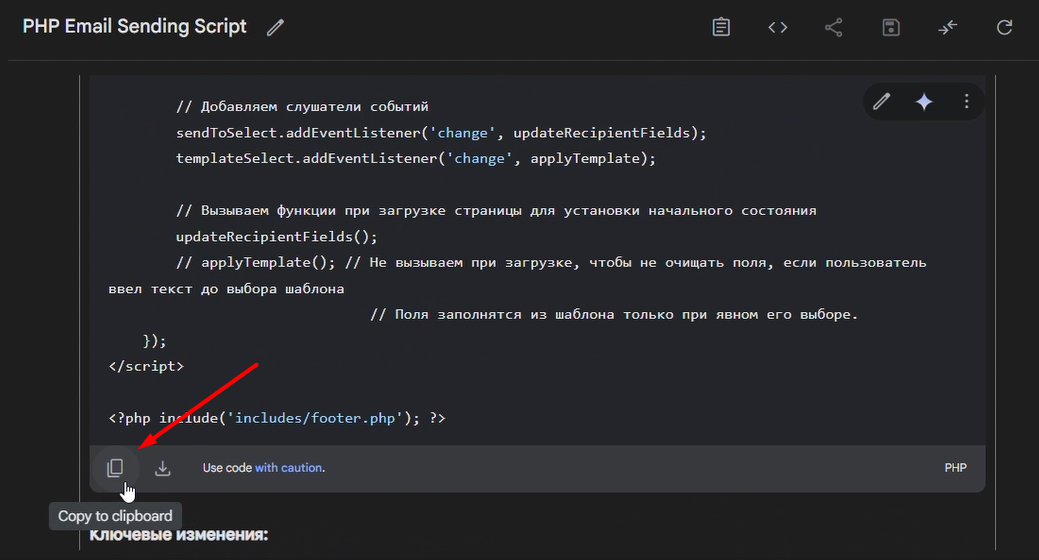Click the closing '</script>' tag line
Screen dimensions: 1039x560
(146, 366)
